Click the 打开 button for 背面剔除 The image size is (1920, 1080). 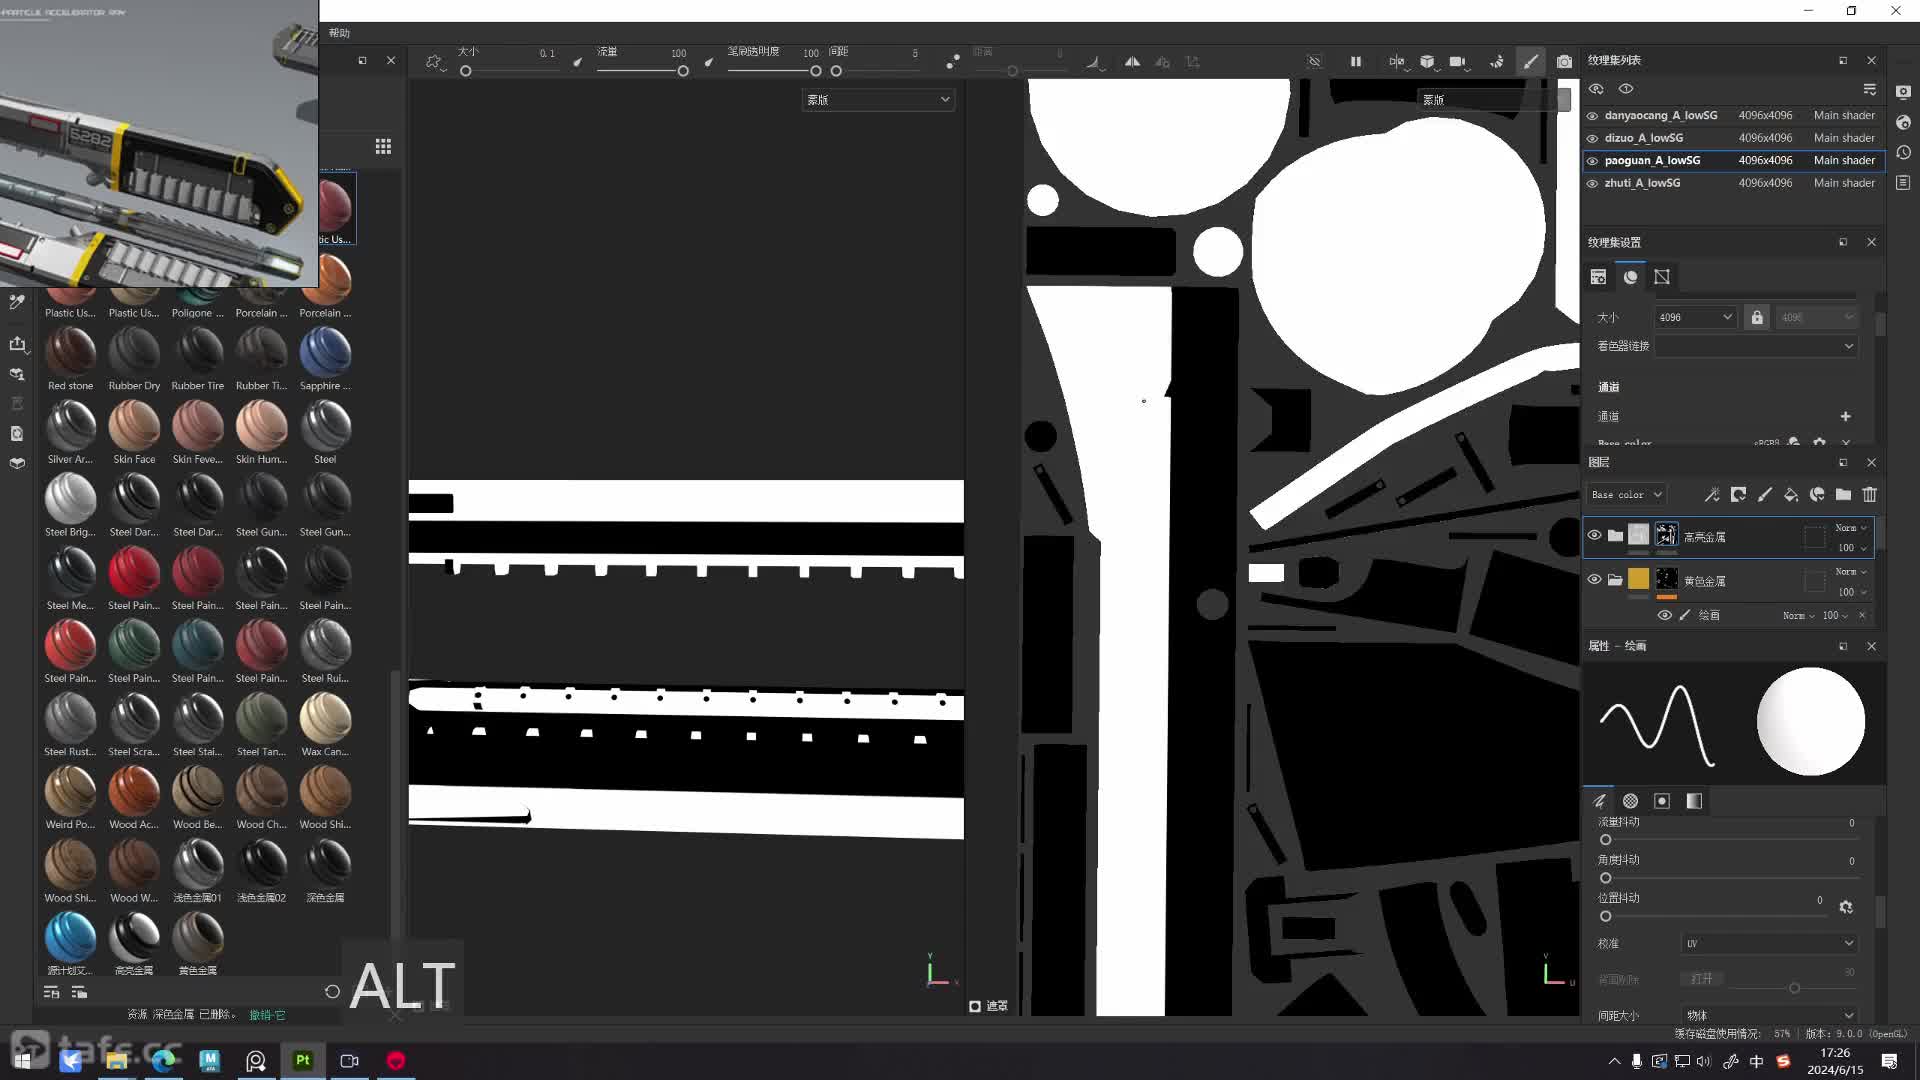[x=1702, y=979]
